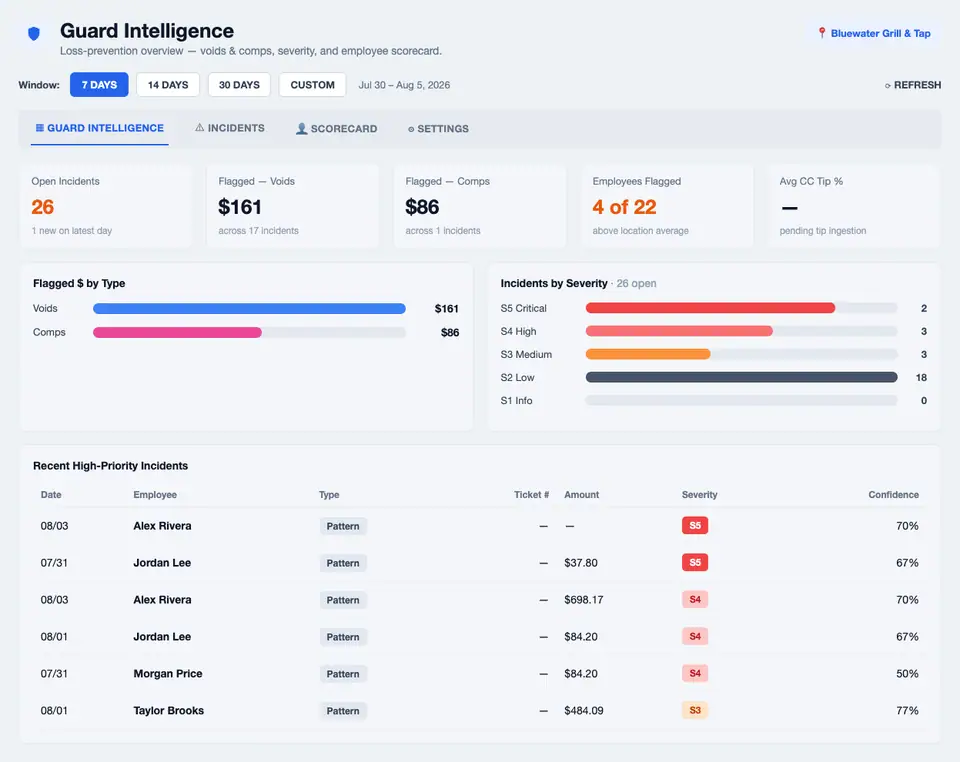Click the S1 Info empty bar
Viewport: 960px width, 762px height.
coord(741,400)
